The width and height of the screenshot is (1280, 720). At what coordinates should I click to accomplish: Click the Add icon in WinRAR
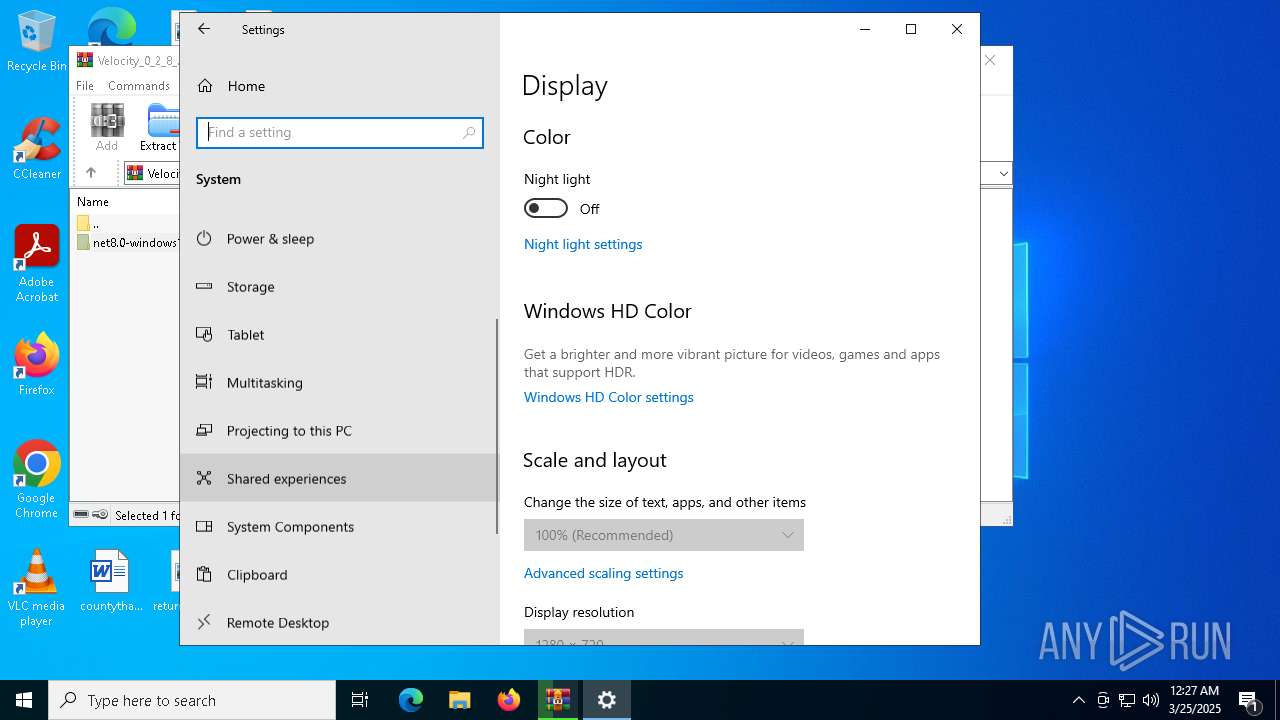pyautogui.click(x=107, y=127)
